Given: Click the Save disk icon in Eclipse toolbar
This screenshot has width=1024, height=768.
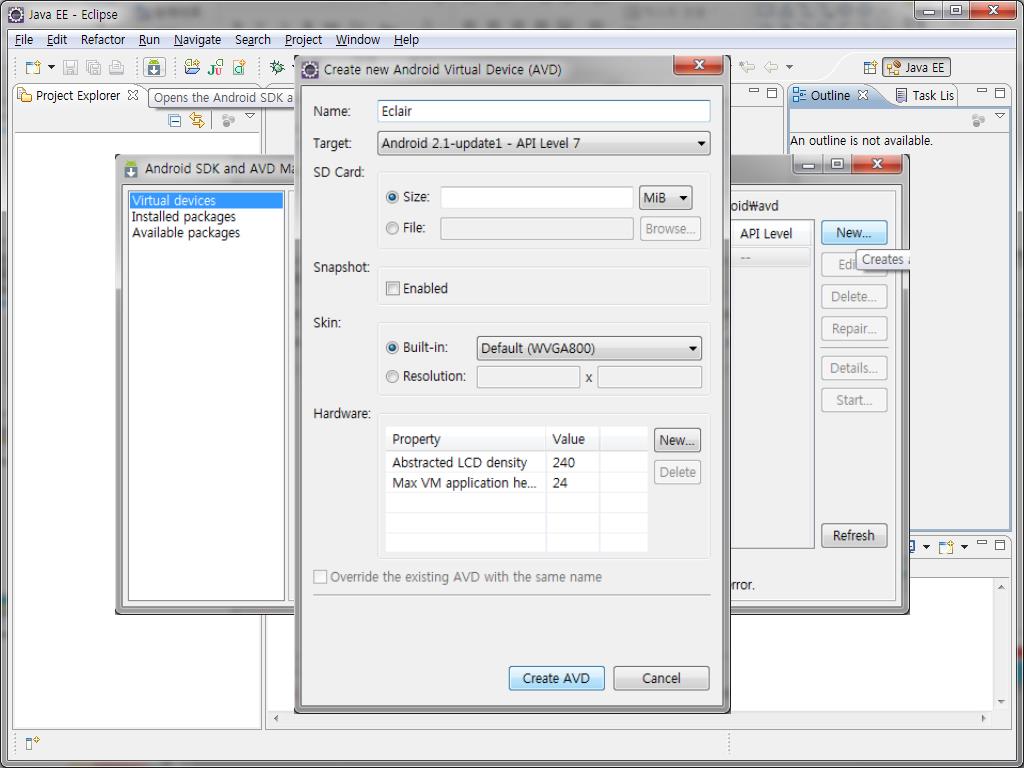Looking at the screenshot, I should (x=71, y=67).
